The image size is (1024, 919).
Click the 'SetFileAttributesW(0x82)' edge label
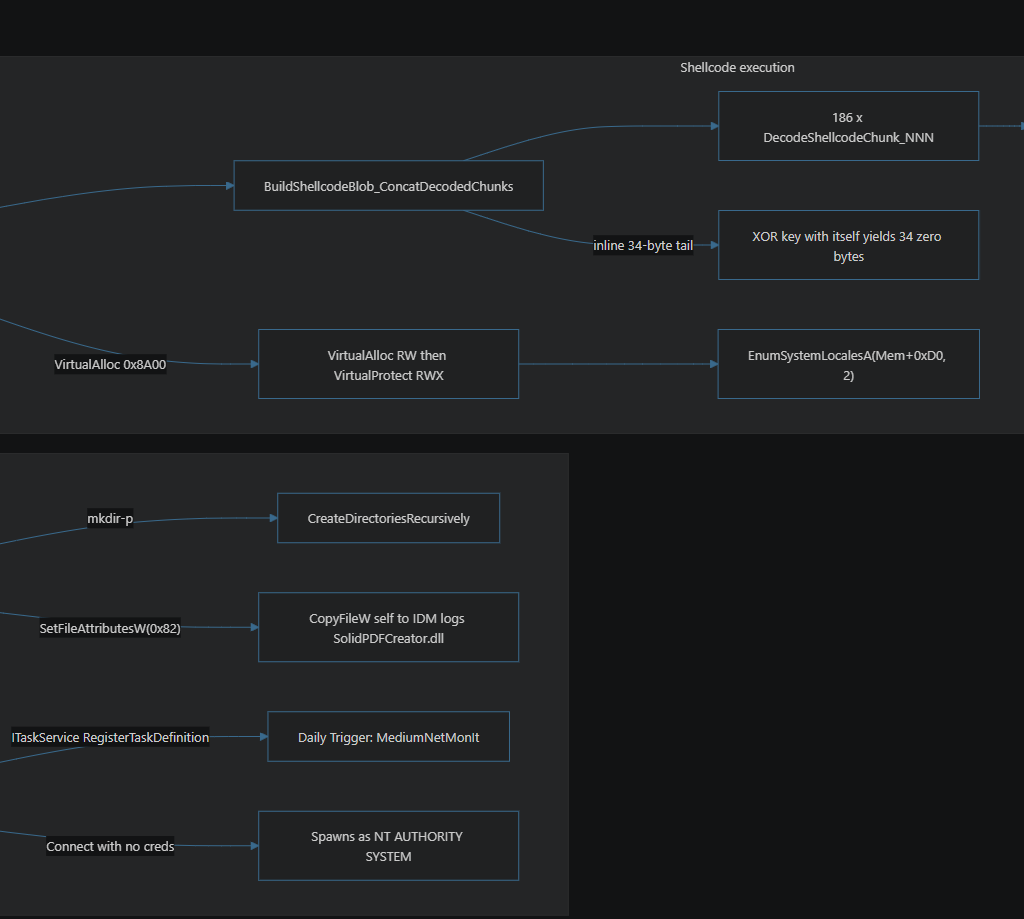tap(110, 628)
